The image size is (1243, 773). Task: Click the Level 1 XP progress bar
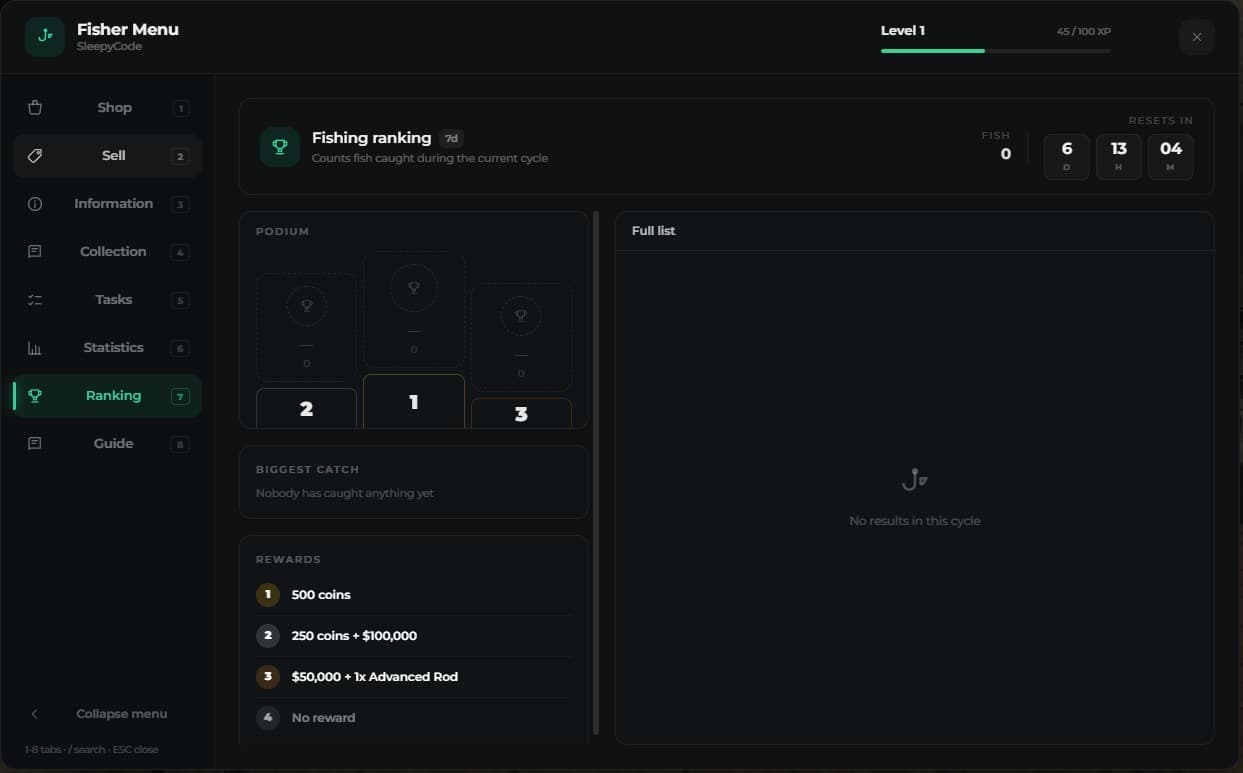(x=995, y=51)
